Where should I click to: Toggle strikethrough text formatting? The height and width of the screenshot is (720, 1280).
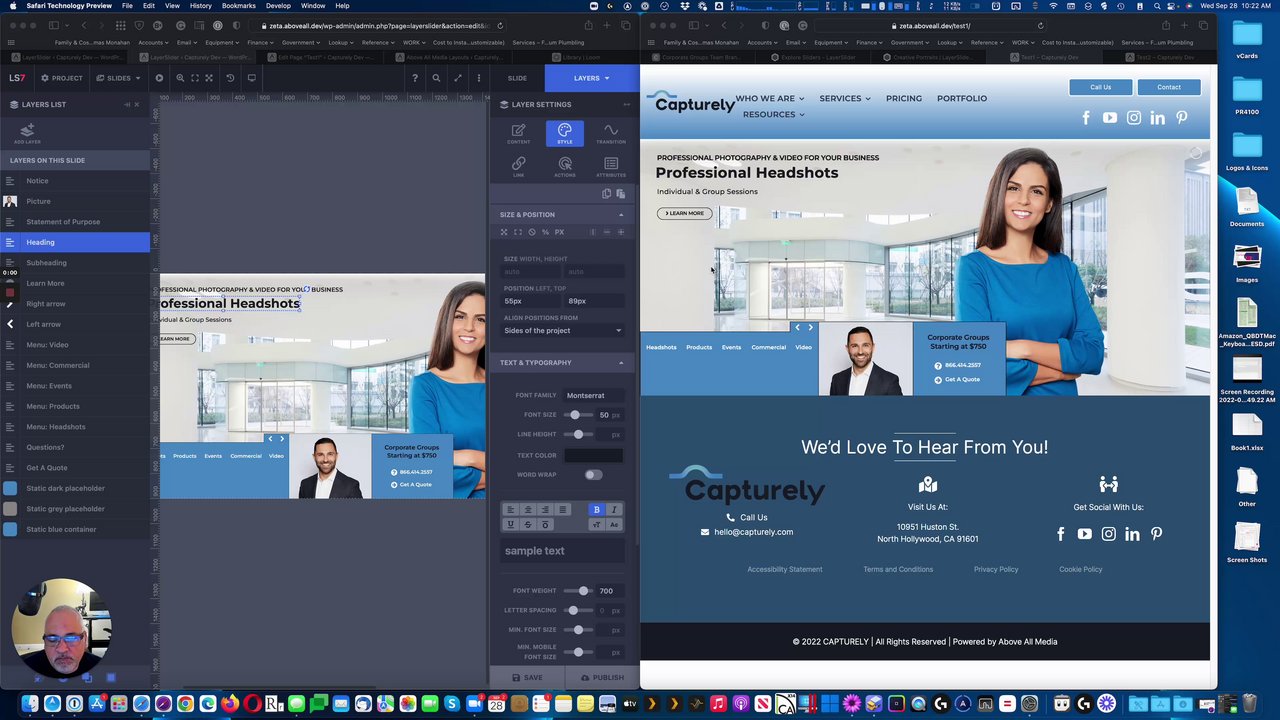click(528, 524)
